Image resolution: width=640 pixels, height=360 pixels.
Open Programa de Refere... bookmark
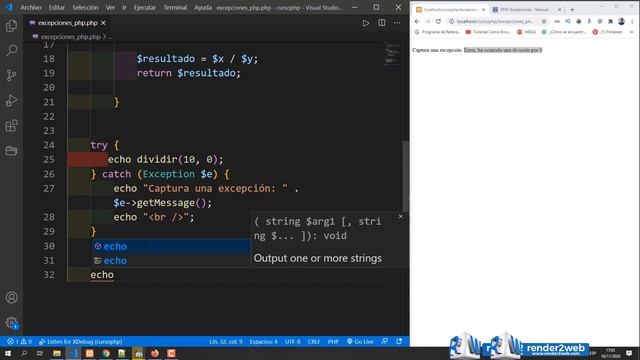[437, 32]
